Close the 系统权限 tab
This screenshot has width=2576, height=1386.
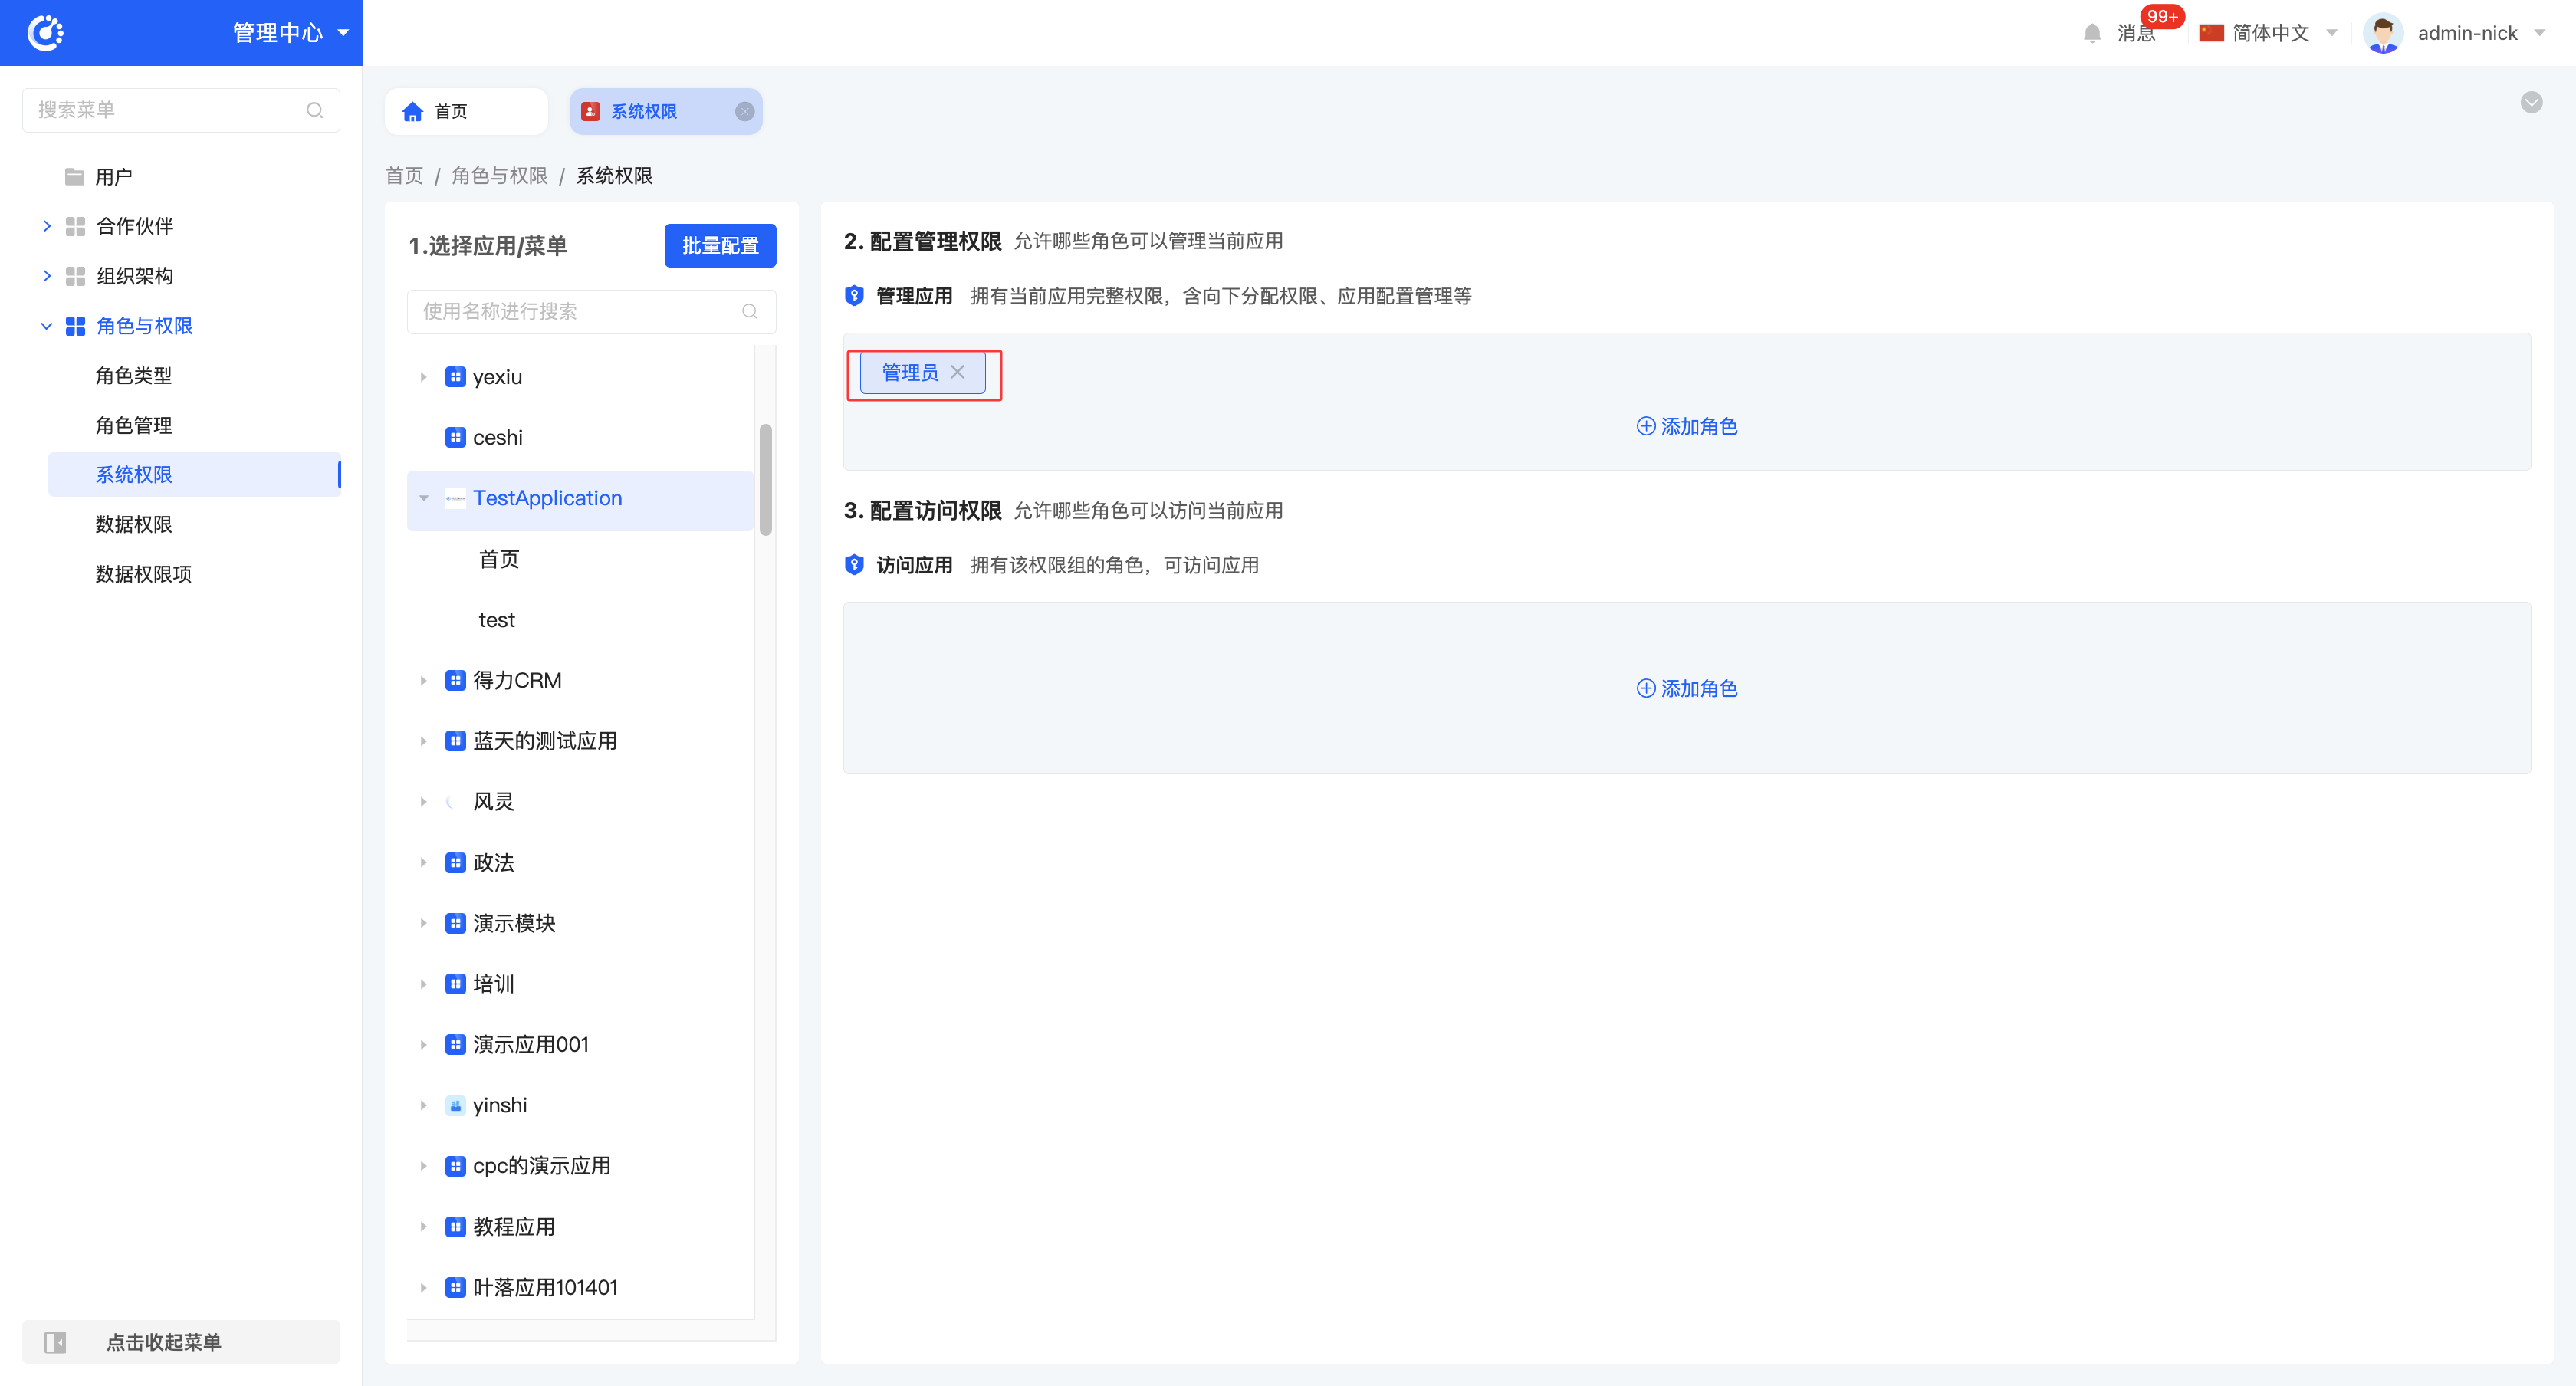[745, 111]
